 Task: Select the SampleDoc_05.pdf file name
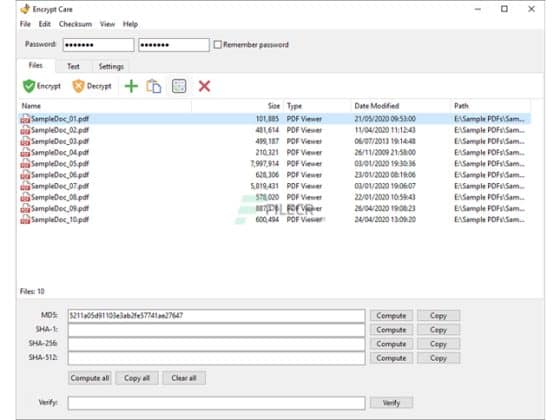[60, 164]
